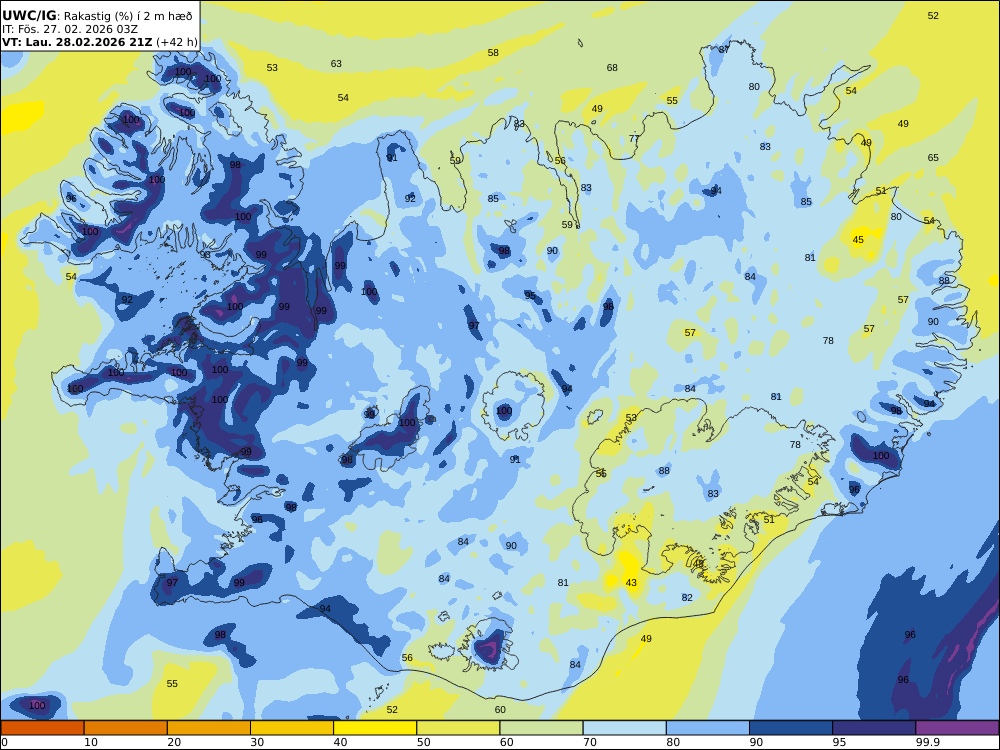Image resolution: width=1000 pixels, height=750 pixels.
Task: Select the legend tick label '30'
Action: (257, 742)
